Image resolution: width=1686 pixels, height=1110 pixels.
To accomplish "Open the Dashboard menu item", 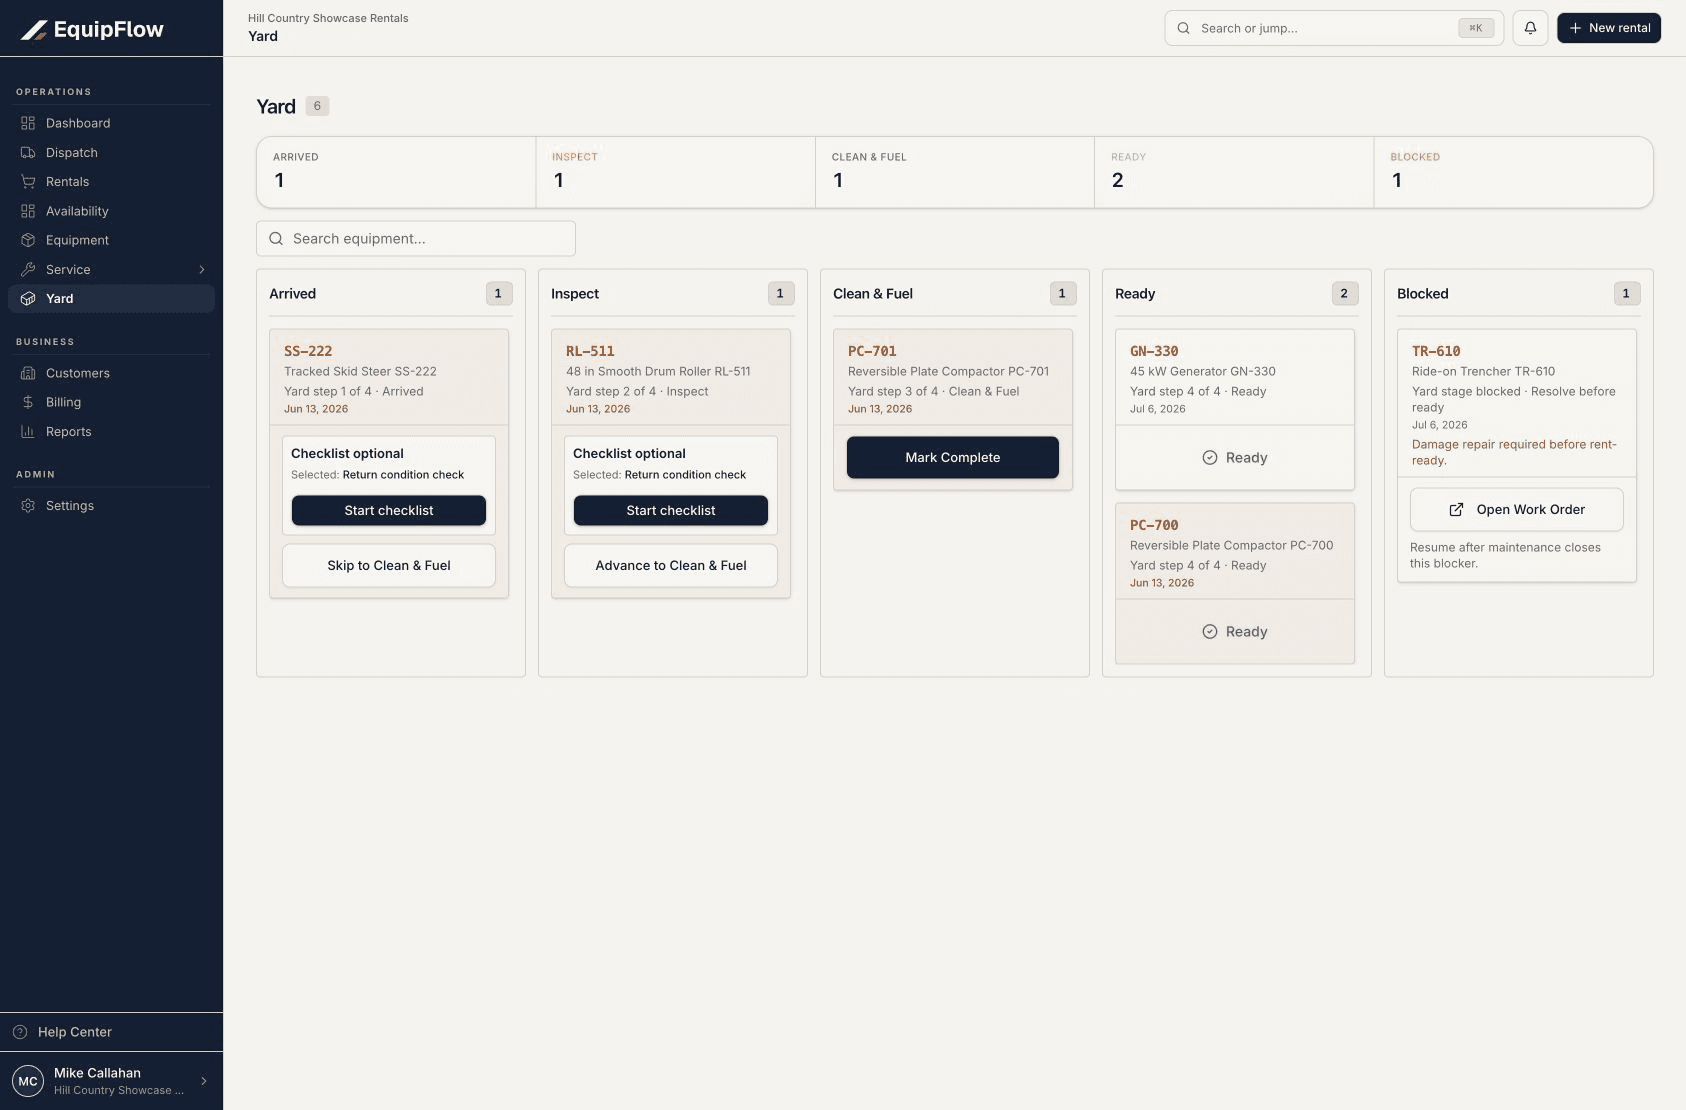I will point(111,123).
